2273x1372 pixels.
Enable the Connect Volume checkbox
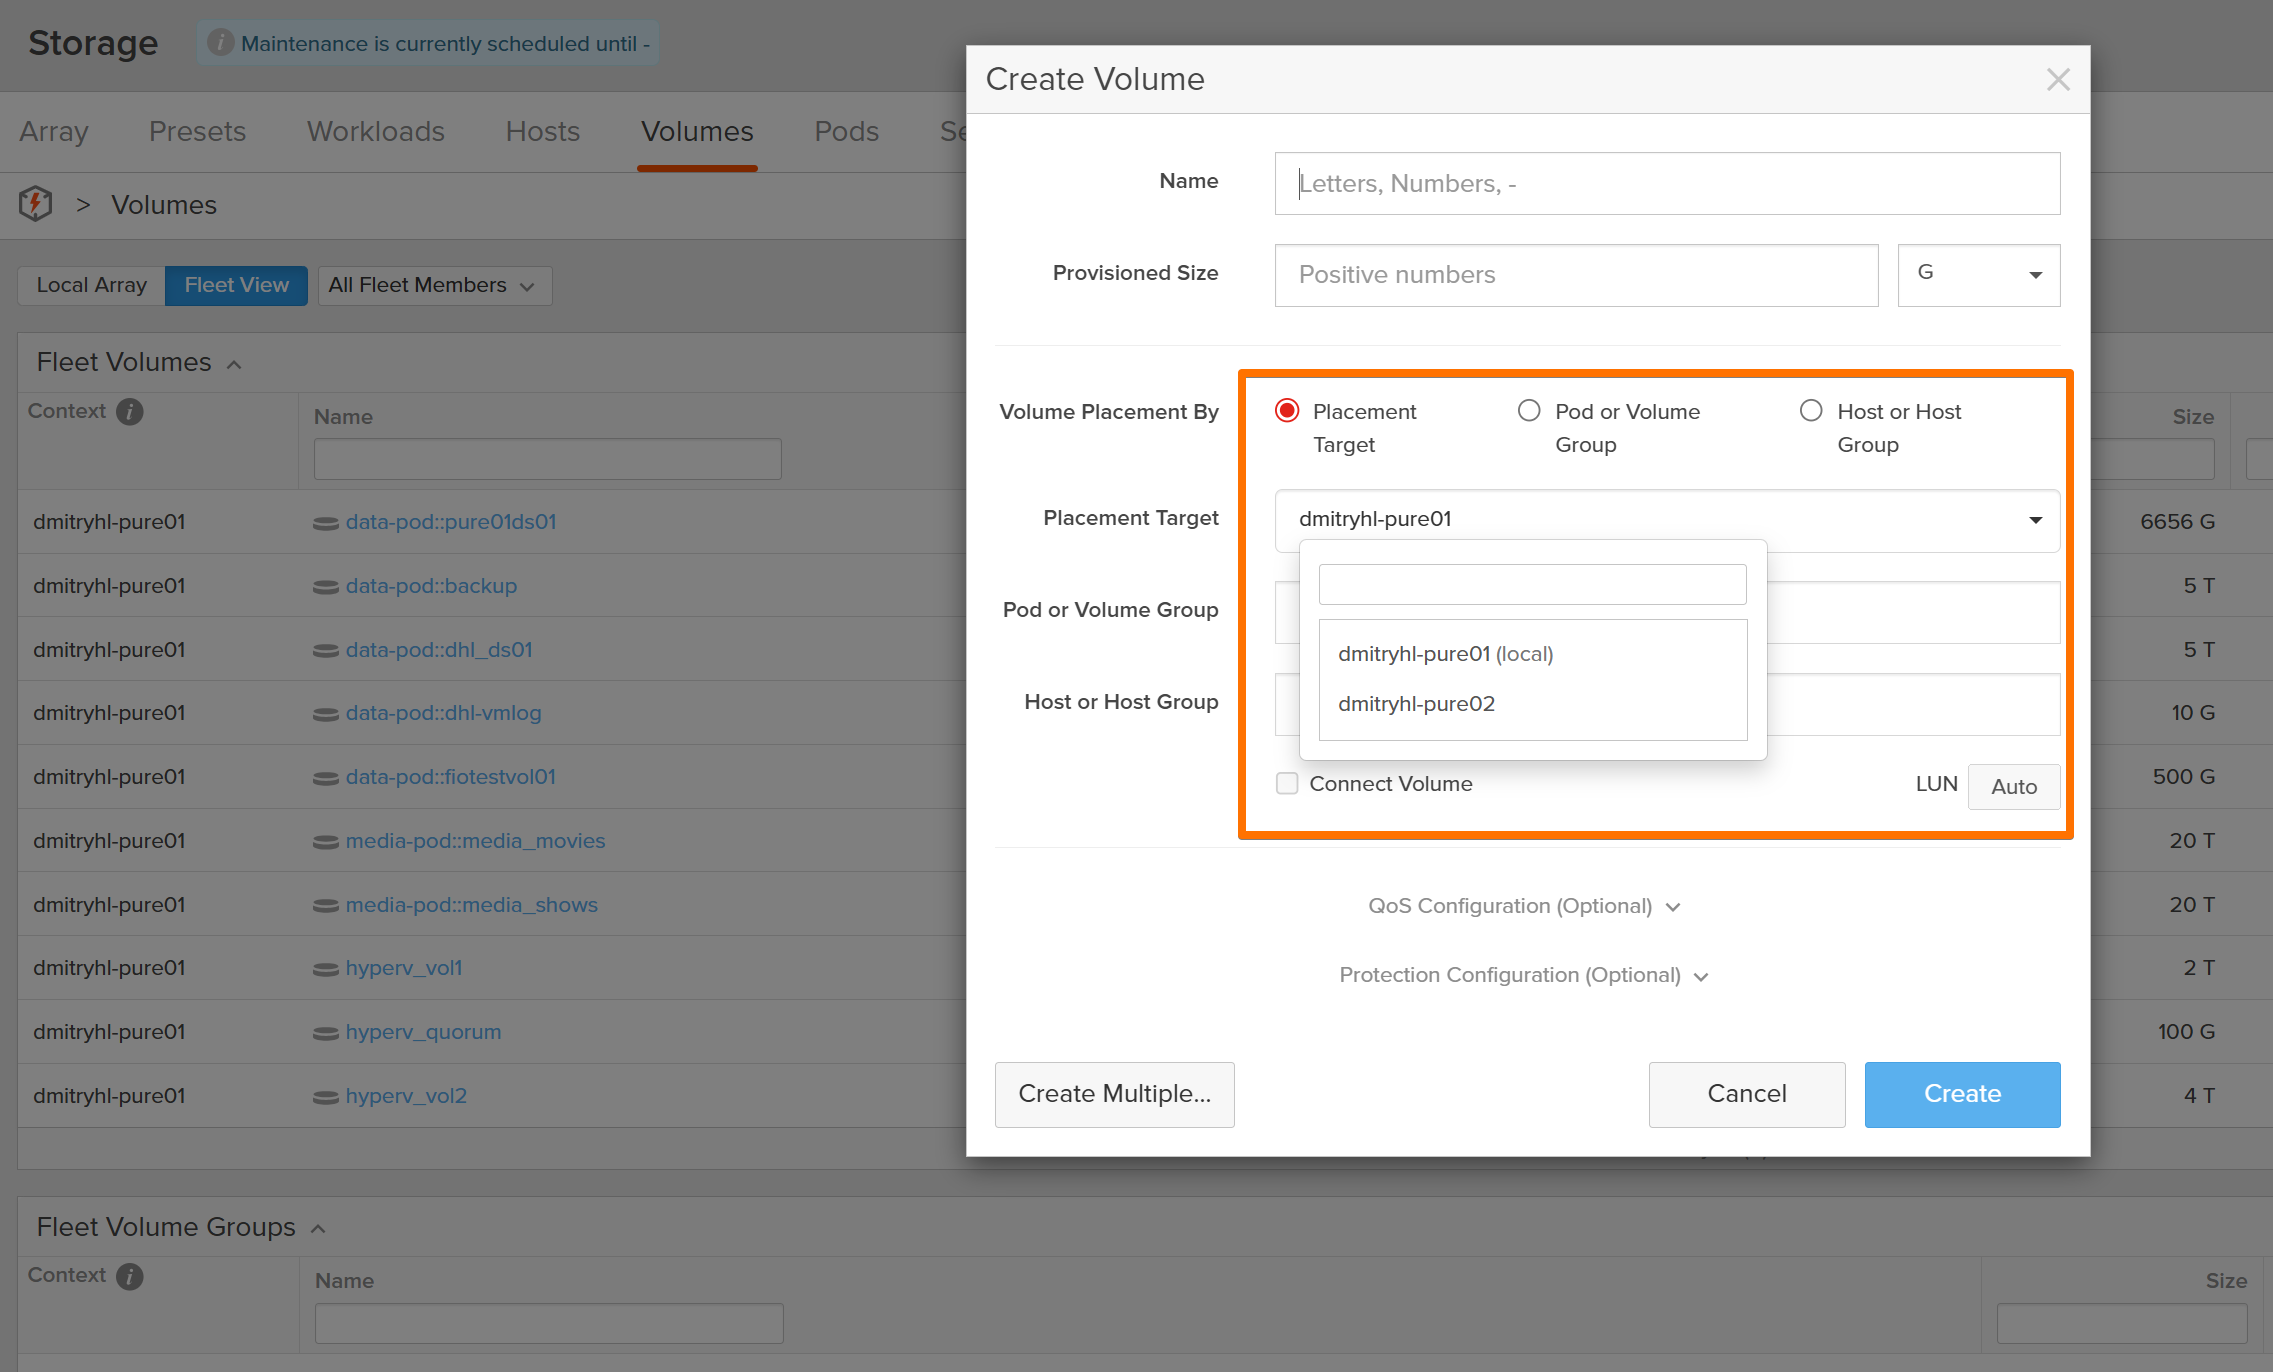click(x=1287, y=783)
